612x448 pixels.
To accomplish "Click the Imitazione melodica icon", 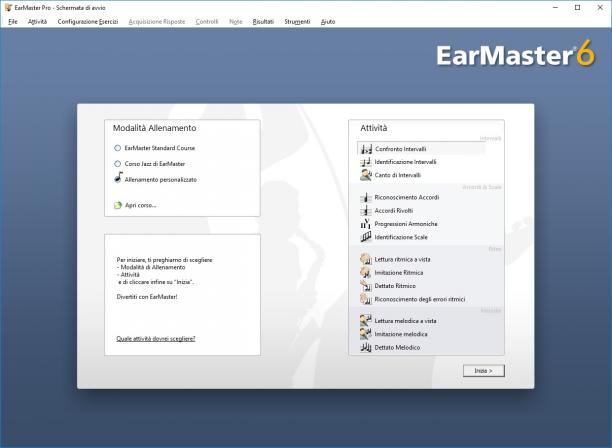I will pos(366,334).
